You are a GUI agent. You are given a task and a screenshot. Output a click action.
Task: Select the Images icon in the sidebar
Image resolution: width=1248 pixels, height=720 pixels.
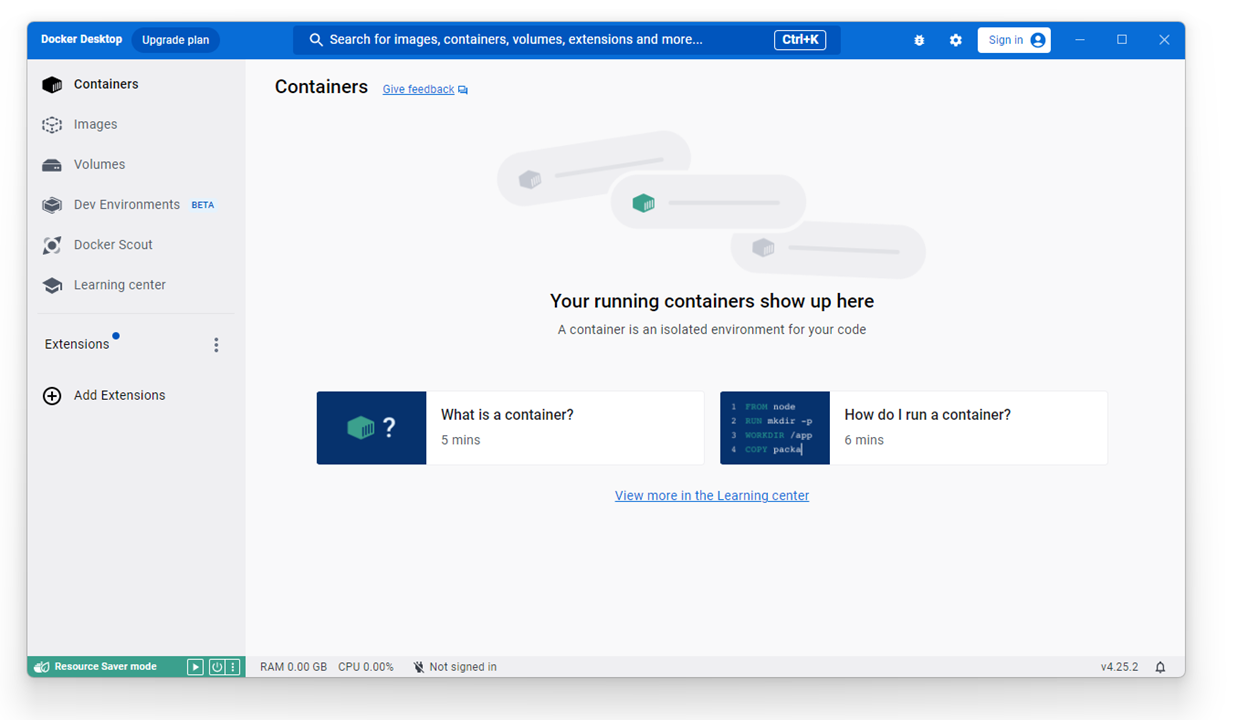51,124
